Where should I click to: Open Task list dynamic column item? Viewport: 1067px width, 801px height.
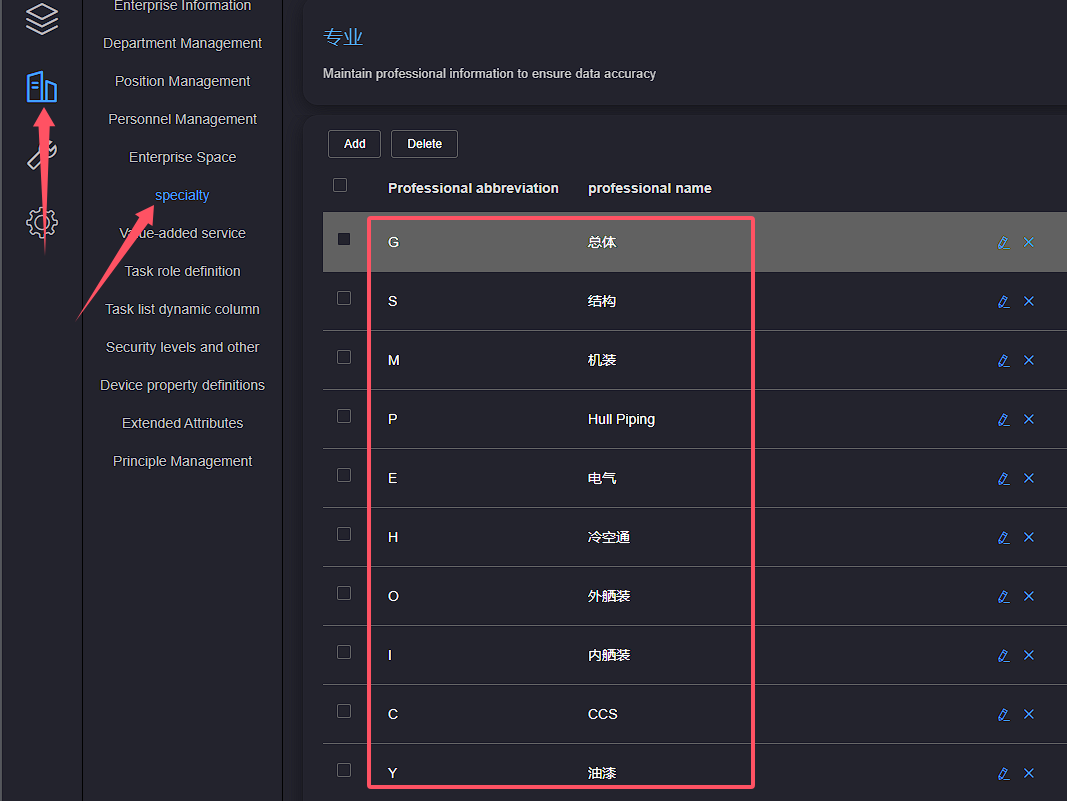[x=182, y=310]
